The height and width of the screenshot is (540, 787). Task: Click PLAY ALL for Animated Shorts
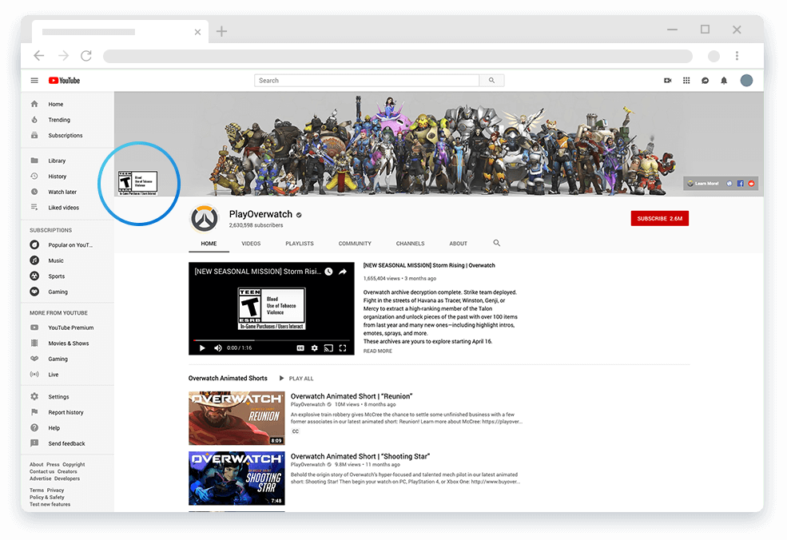point(296,378)
